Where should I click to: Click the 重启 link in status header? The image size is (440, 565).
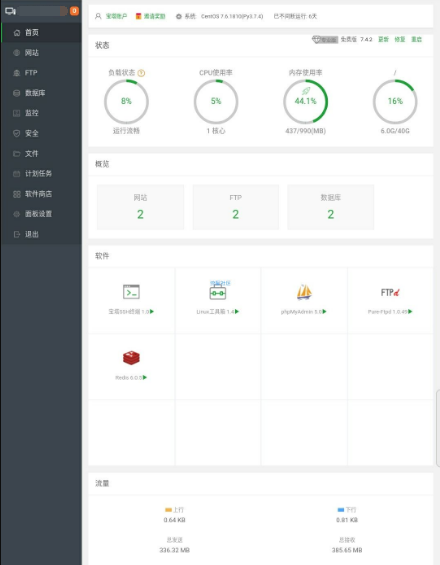click(x=417, y=39)
